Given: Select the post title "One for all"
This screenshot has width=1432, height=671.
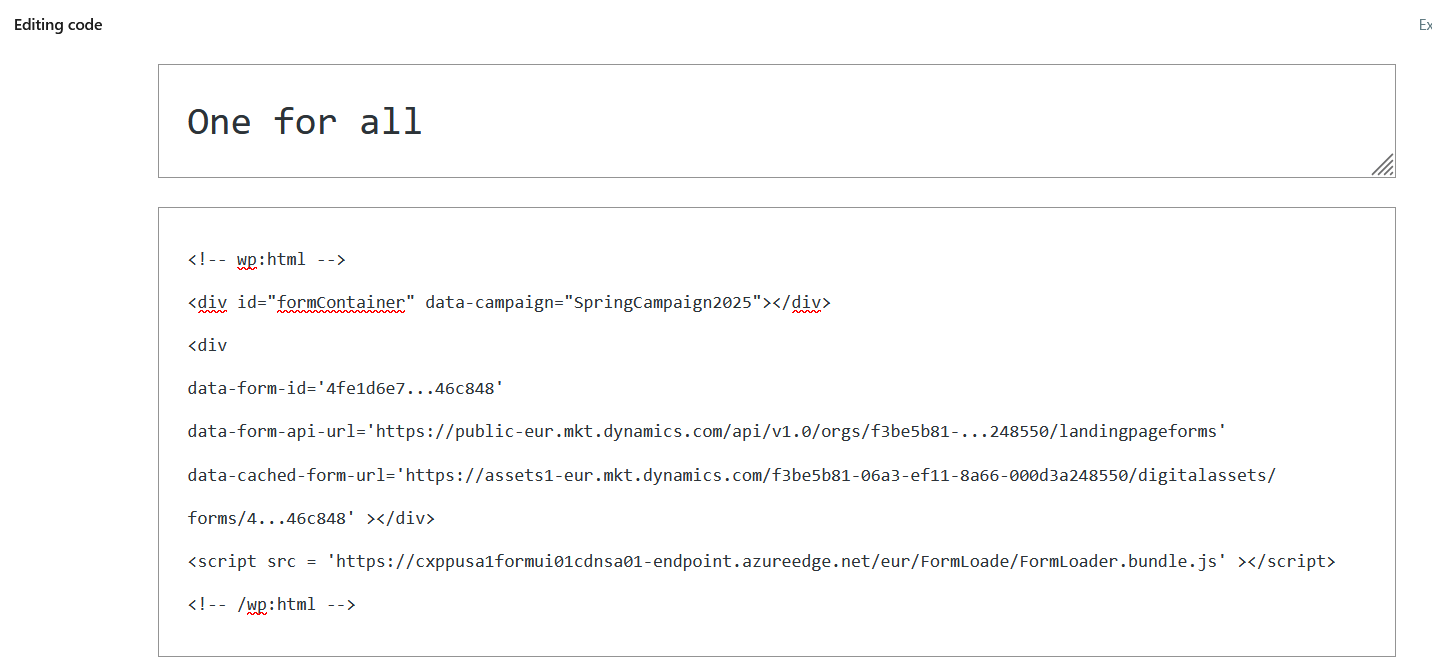Looking at the screenshot, I should click(303, 121).
